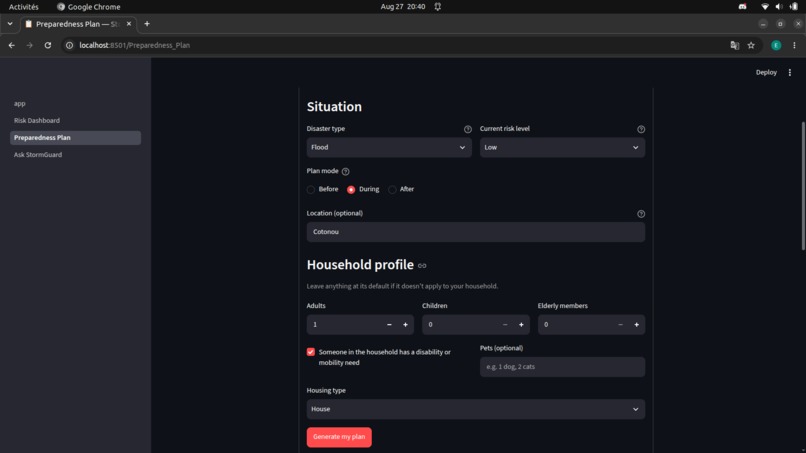Click the 'Leave anything at its default' helper text

tap(402, 286)
